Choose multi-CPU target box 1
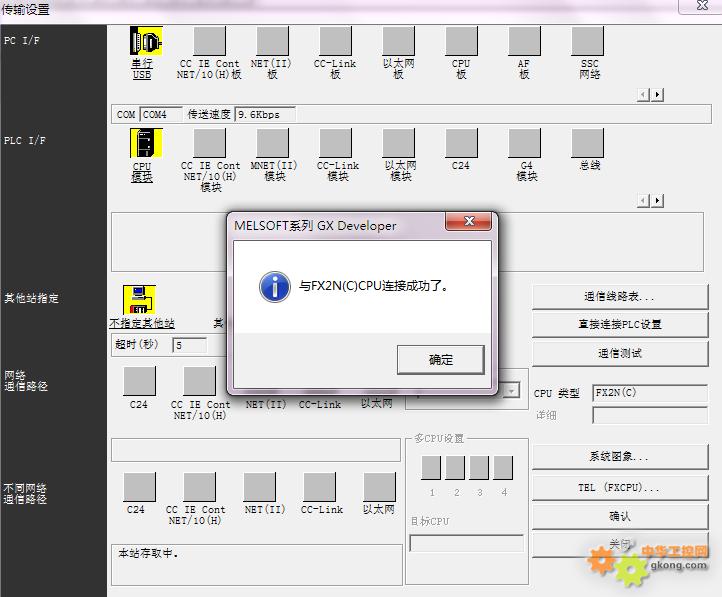The image size is (722, 597). 431,468
